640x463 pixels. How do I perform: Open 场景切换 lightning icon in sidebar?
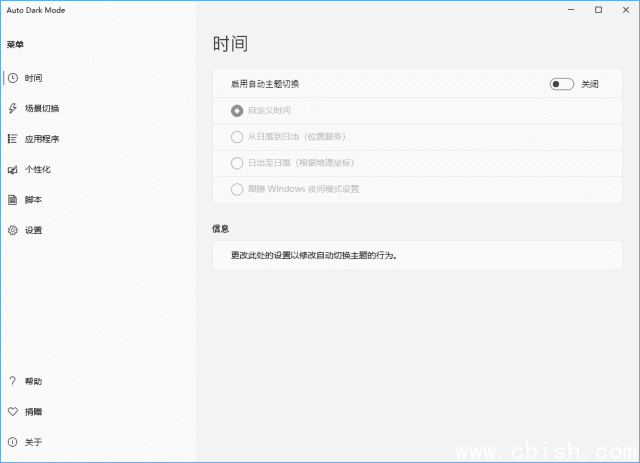12,108
